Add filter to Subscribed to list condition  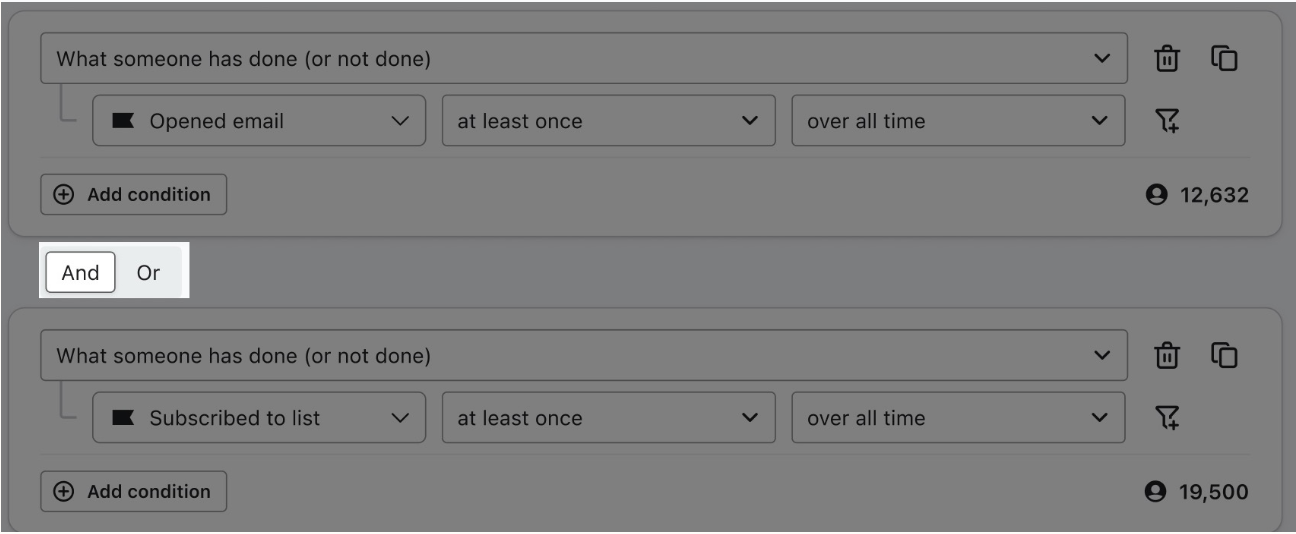pyautogui.click(x=1166, y=418)
